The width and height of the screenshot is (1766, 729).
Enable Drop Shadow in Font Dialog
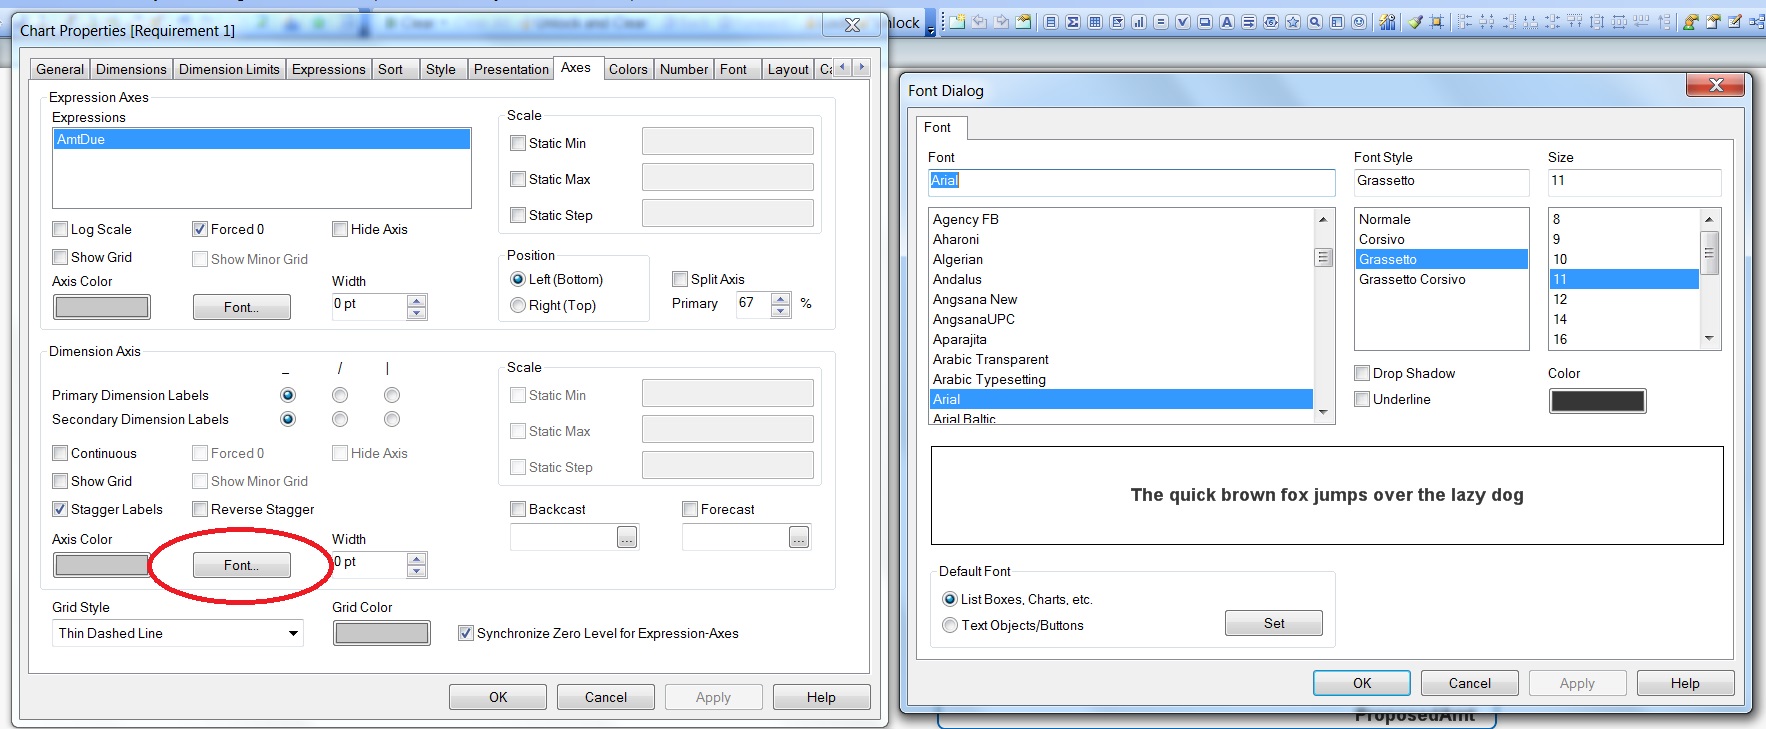click(x=1362, y=373)
